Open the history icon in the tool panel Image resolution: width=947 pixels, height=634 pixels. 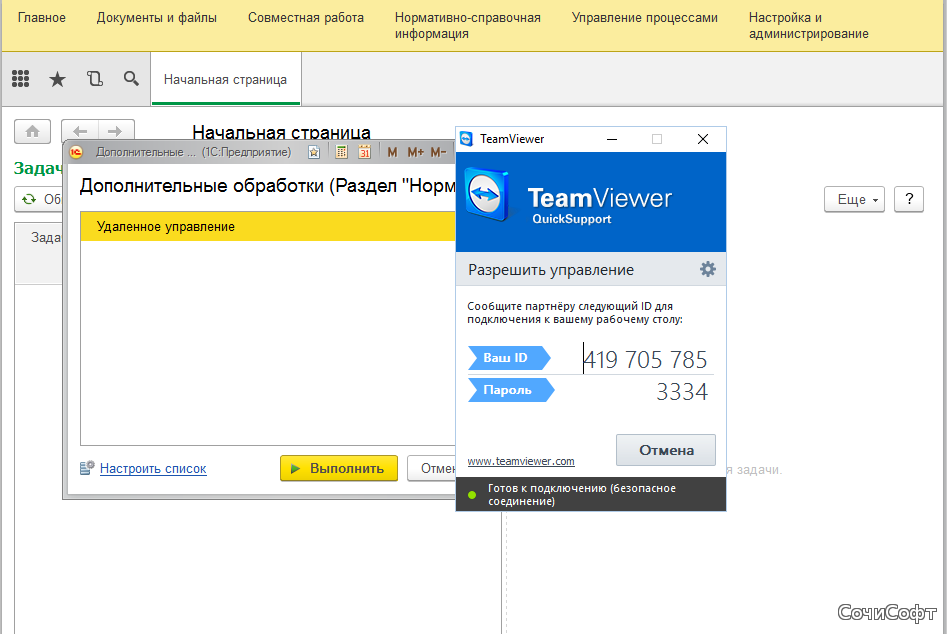[95, 78]
